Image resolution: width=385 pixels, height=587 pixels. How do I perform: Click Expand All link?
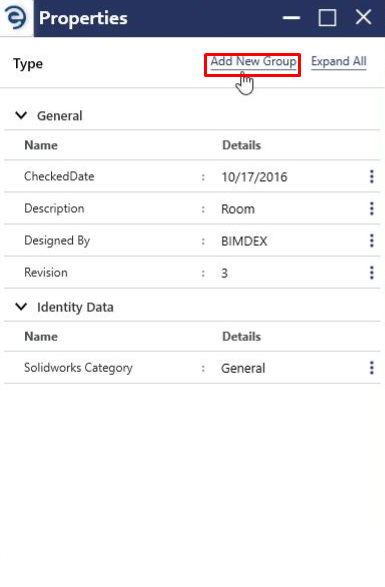click(x=339, y=61)
